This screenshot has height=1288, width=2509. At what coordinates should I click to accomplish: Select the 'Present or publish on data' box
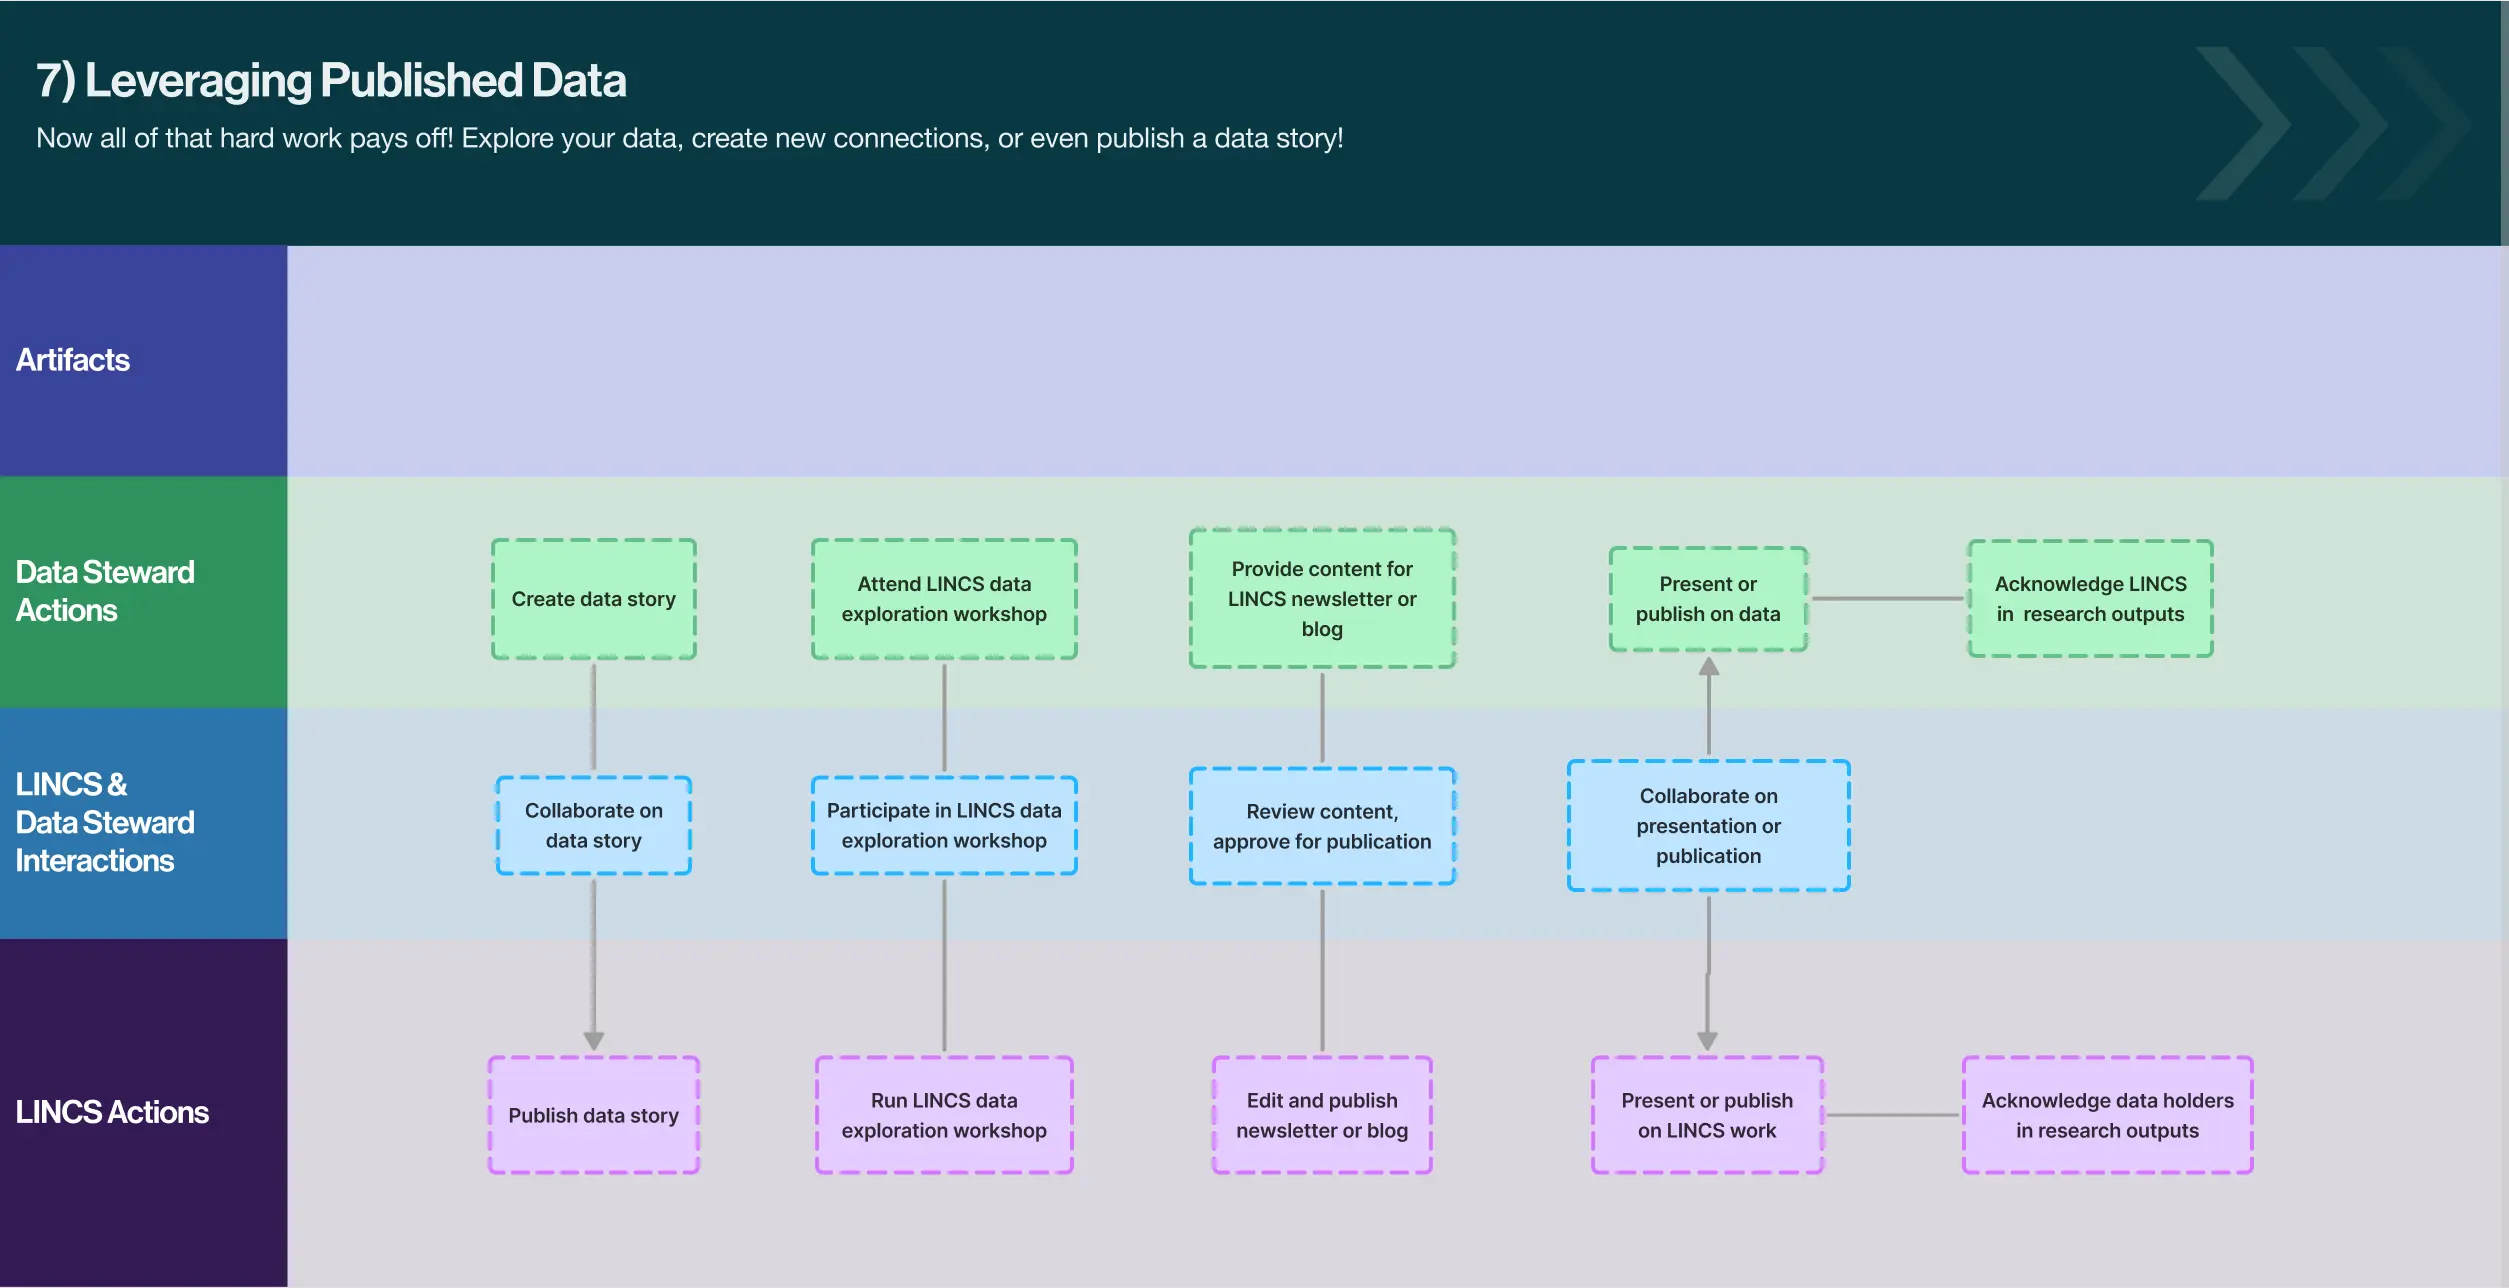(1707, 599)
